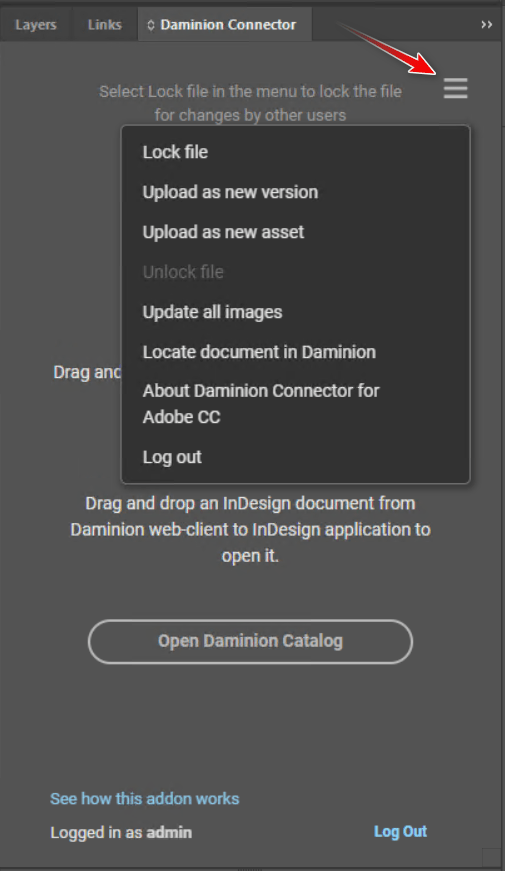Open the See how this addon works link
This screenshot has width=505, height=871.
pyautogui.click(x=144, y=799)
